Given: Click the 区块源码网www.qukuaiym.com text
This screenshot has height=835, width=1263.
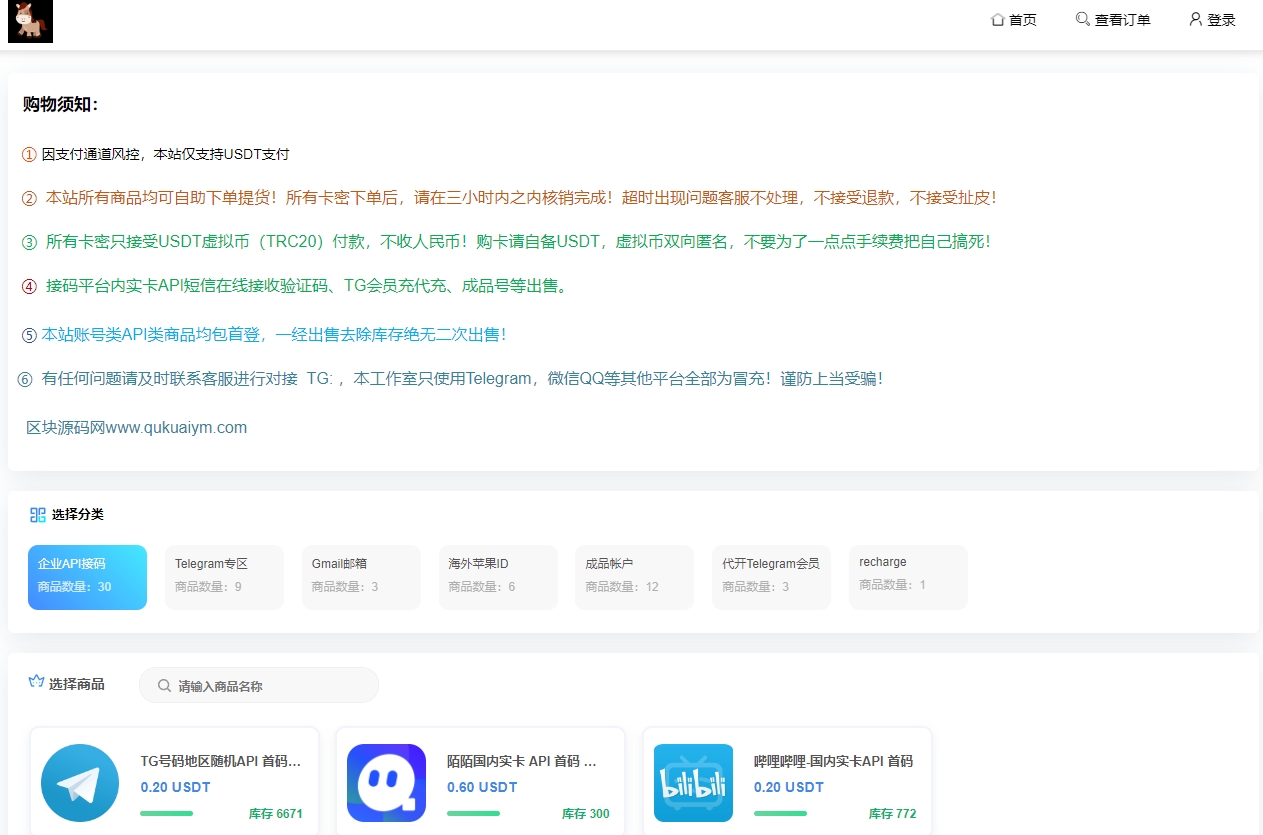Looking at the screenshot, I should point(136,427).
